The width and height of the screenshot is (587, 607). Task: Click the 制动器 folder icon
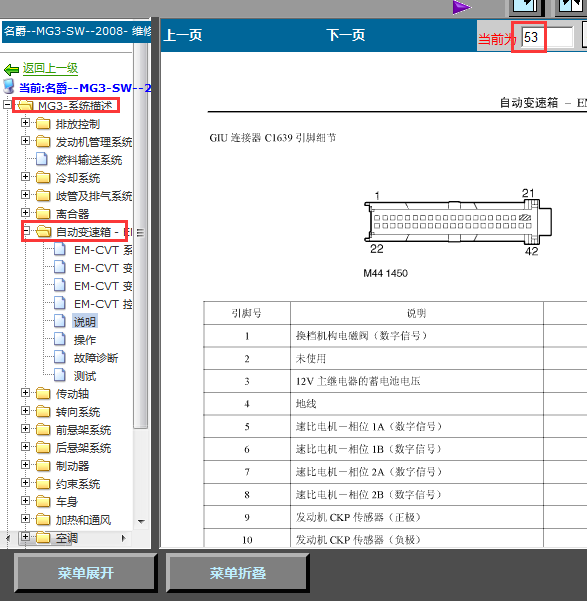(43, 465)
